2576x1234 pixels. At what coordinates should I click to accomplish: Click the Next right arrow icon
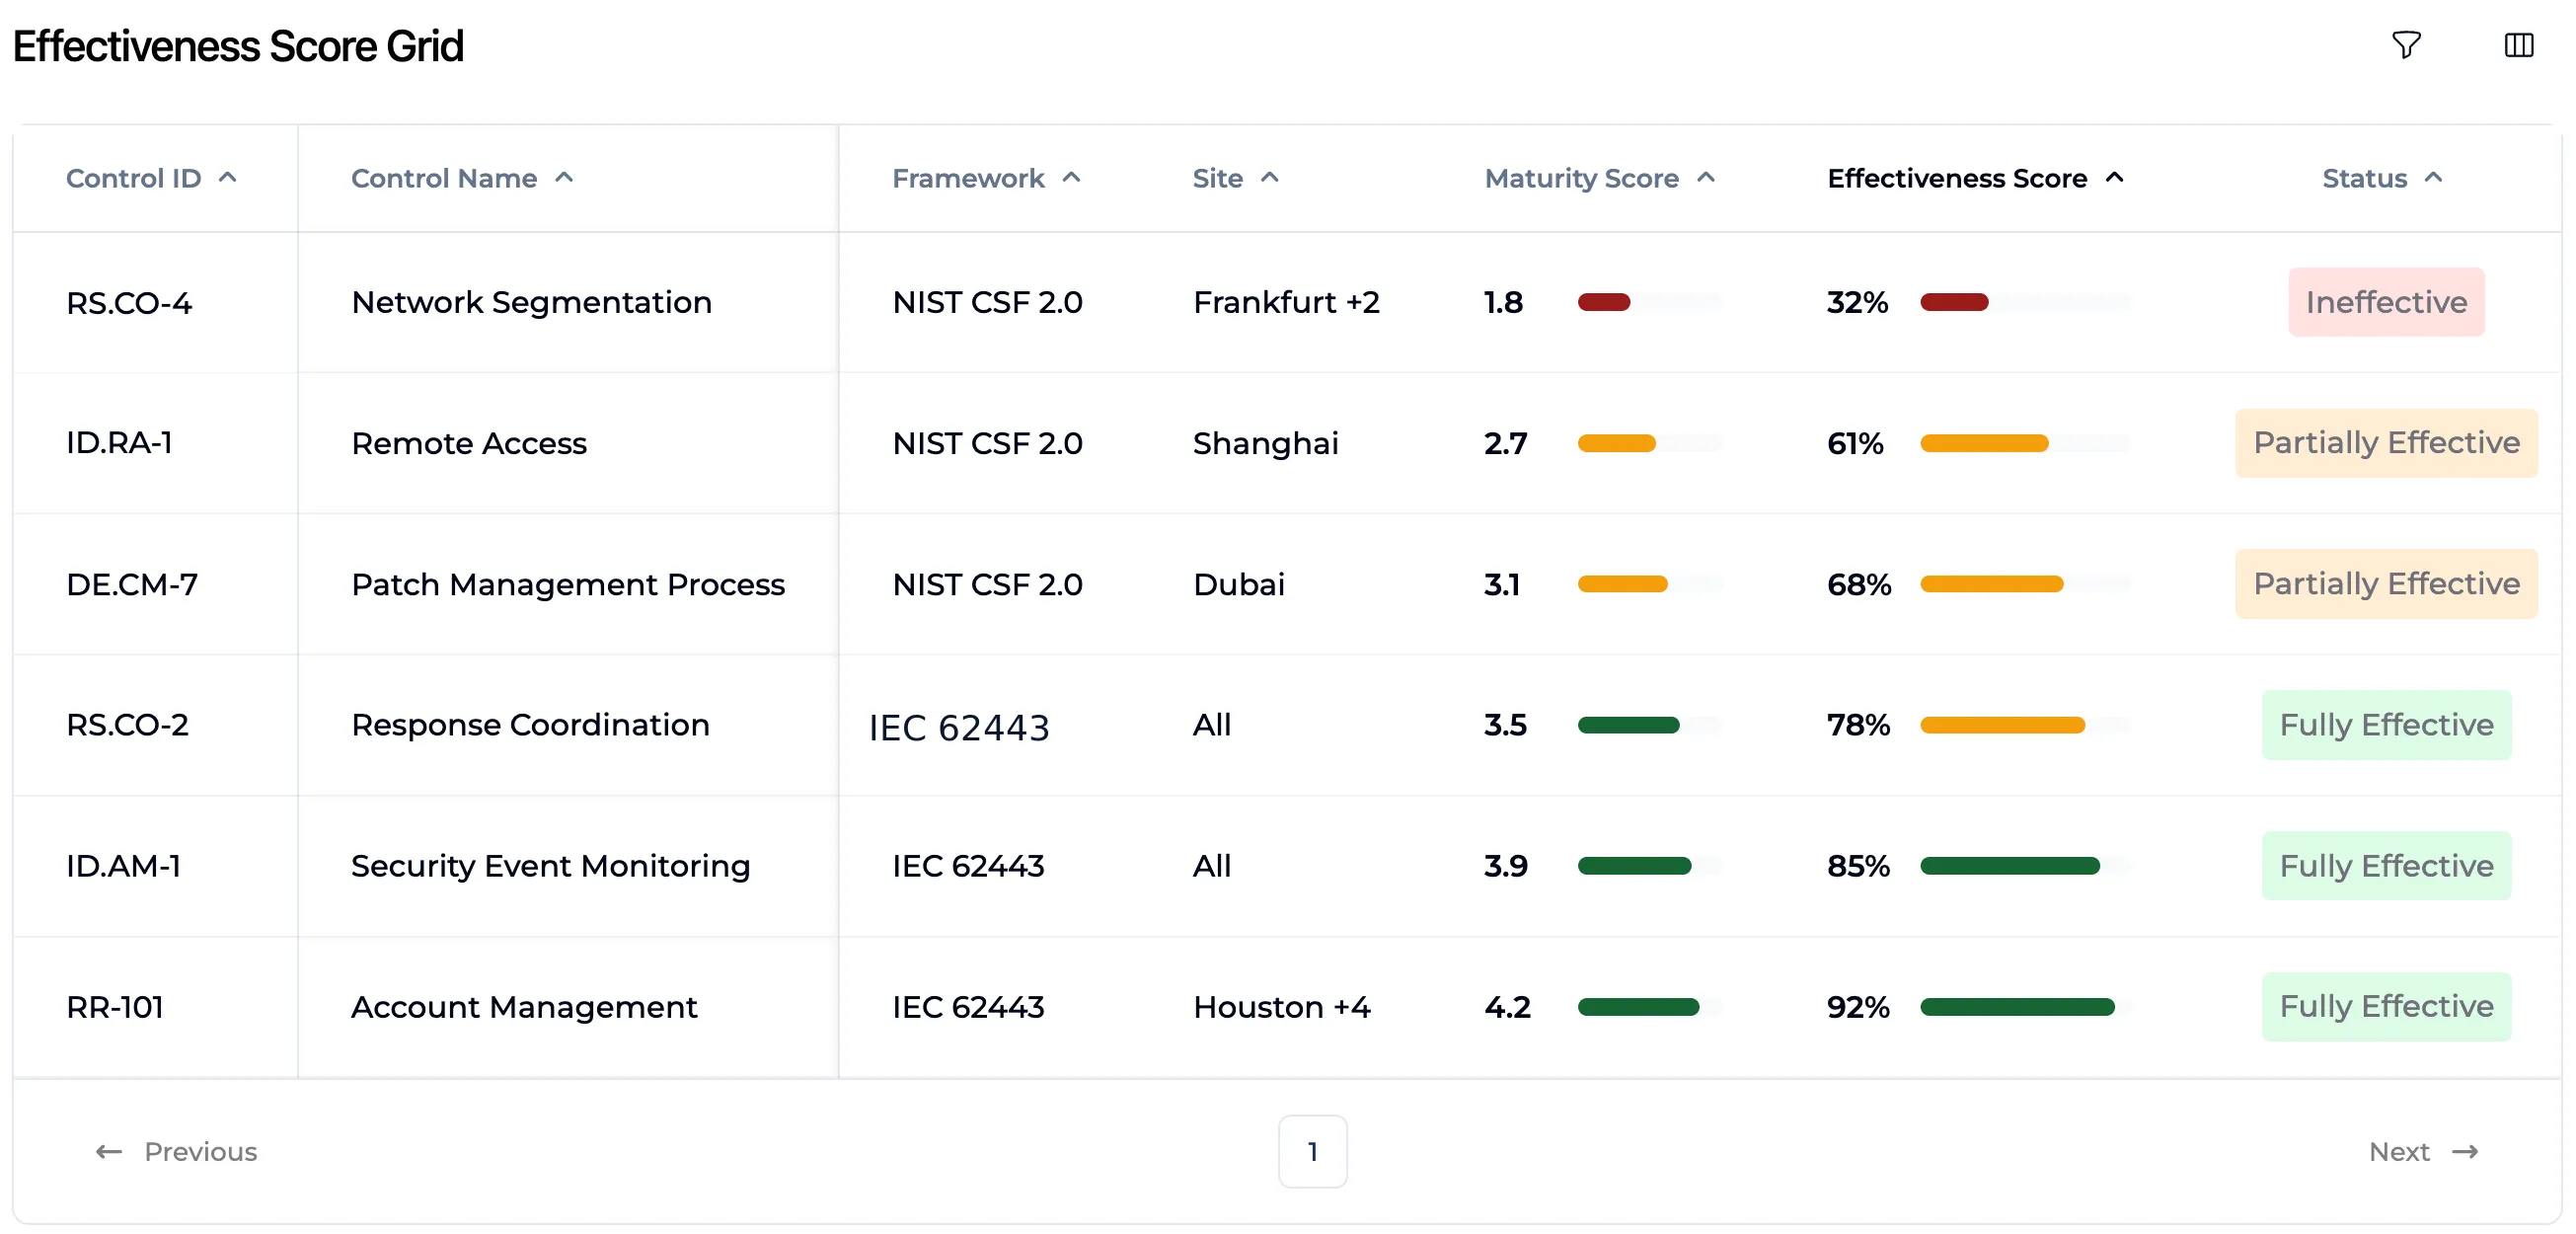[x=2465, y=1151]
